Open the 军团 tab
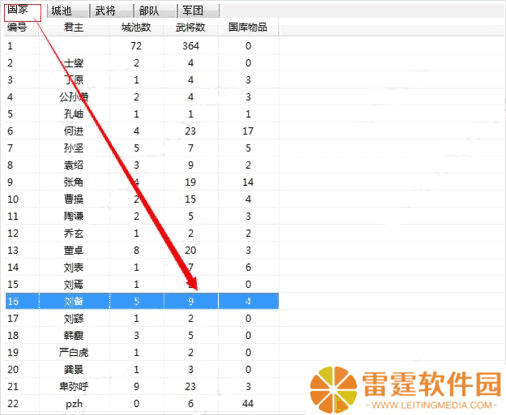 click(199, 11)
